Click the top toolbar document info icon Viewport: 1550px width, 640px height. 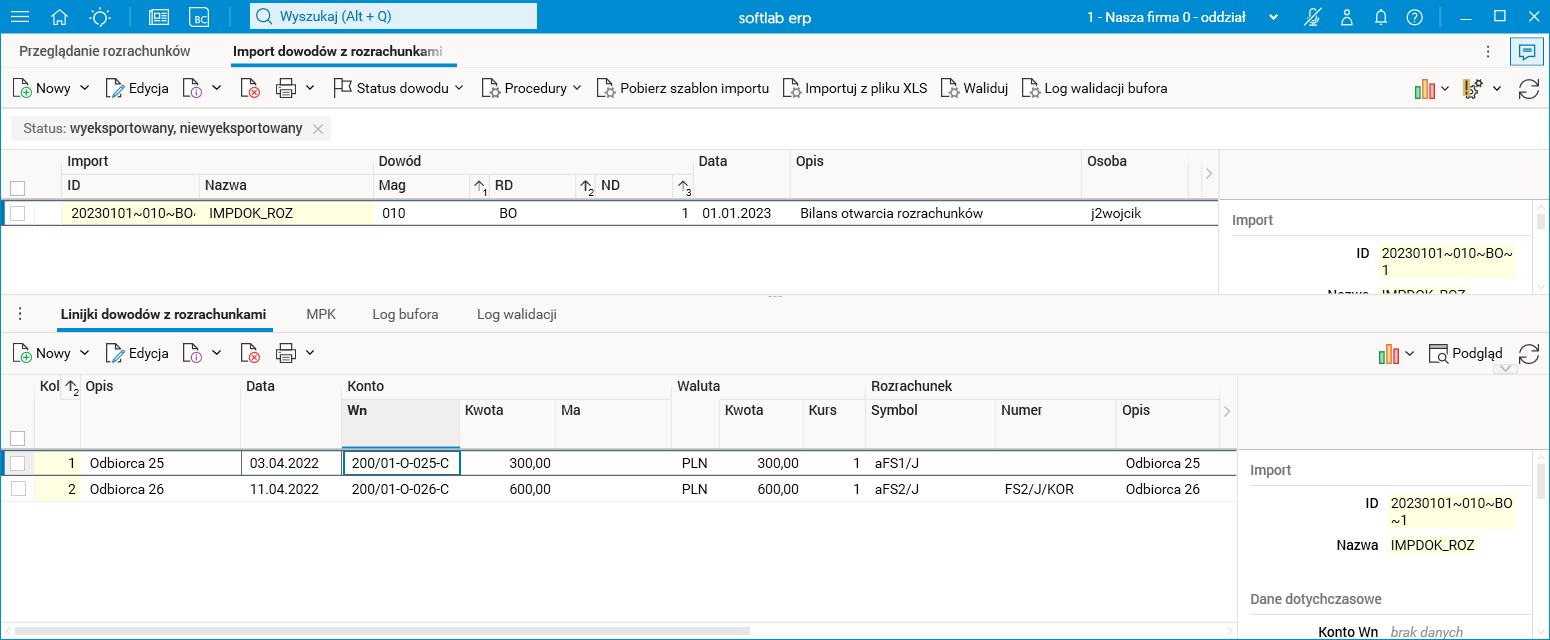192,88
